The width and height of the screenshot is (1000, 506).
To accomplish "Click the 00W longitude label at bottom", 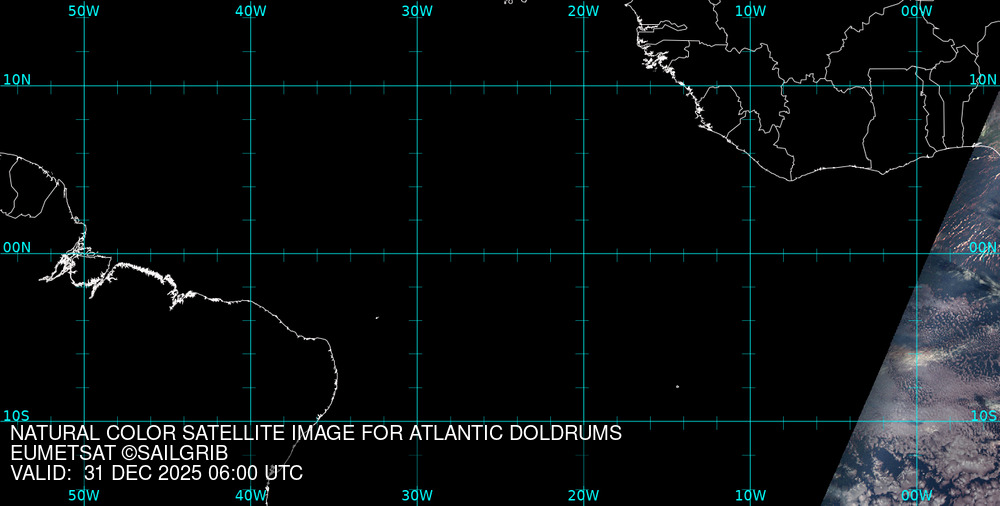I will pos(916,495).
